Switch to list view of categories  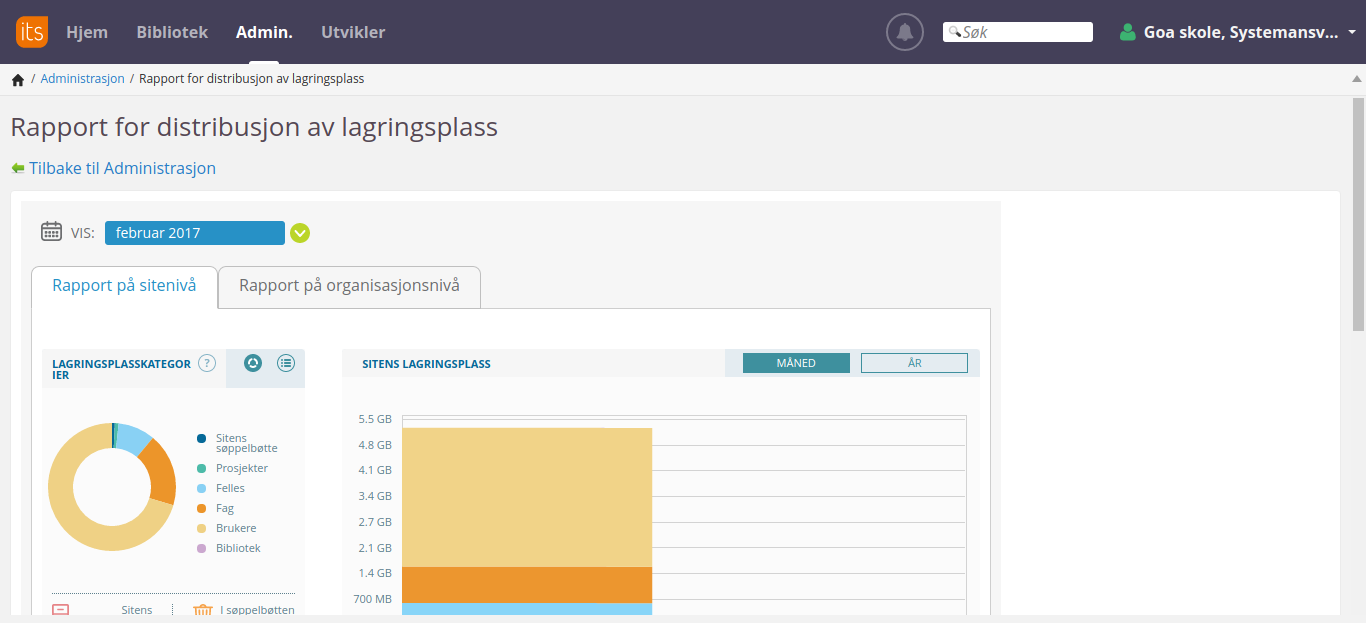pos(286,363)
